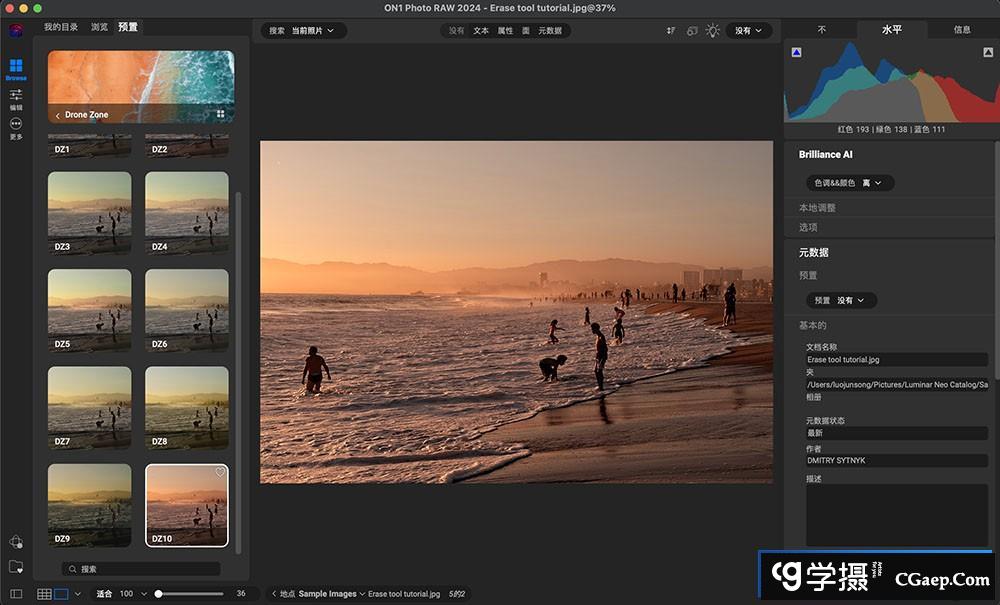Click the lightbulb preview icon in the toolbar
This screenshot has width=1000, height=605.
[715, 30]
